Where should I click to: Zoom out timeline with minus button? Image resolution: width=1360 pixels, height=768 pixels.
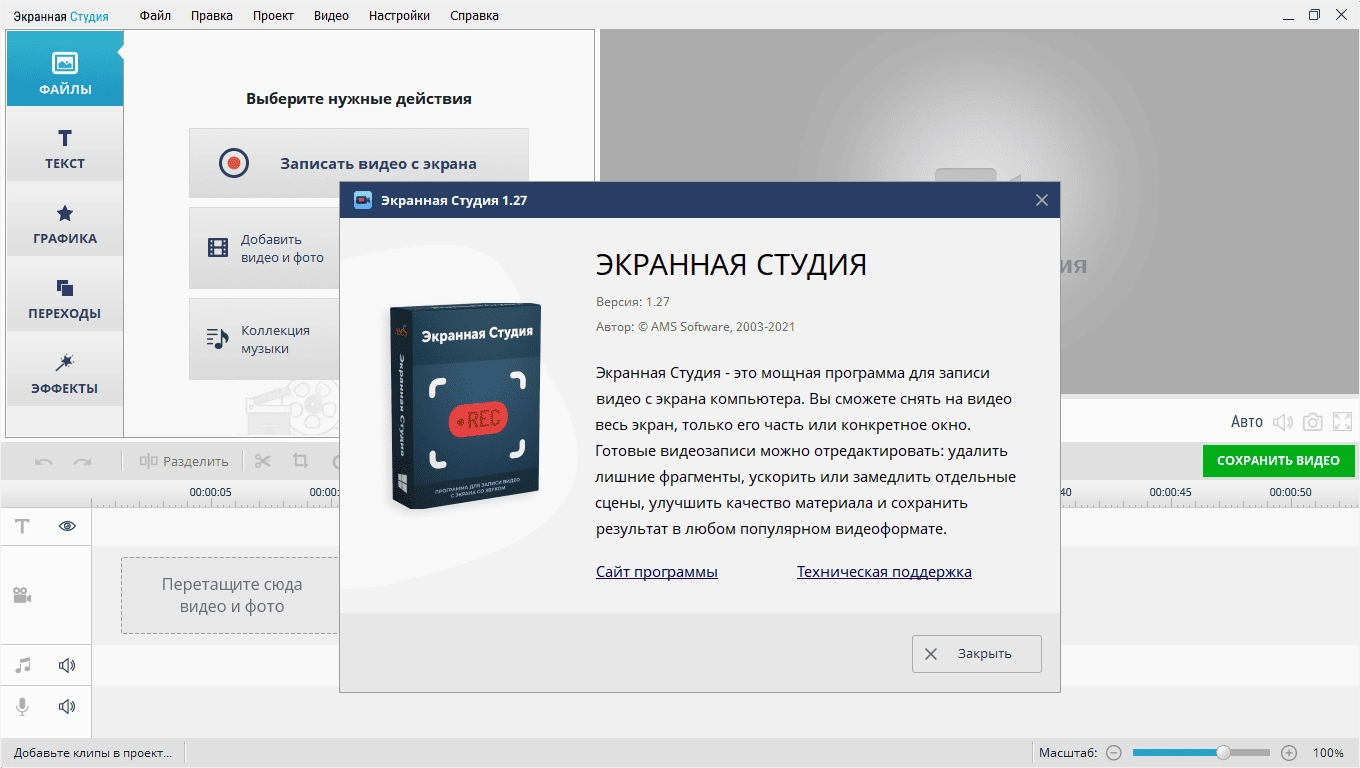click(1113, 752)
